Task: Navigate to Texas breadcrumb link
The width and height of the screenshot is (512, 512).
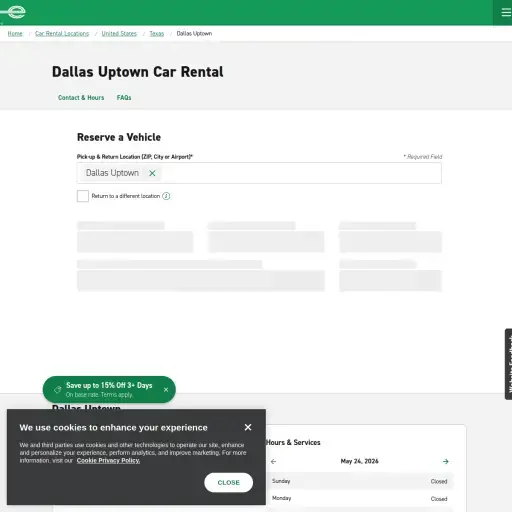Action: [x=157, y=34]
